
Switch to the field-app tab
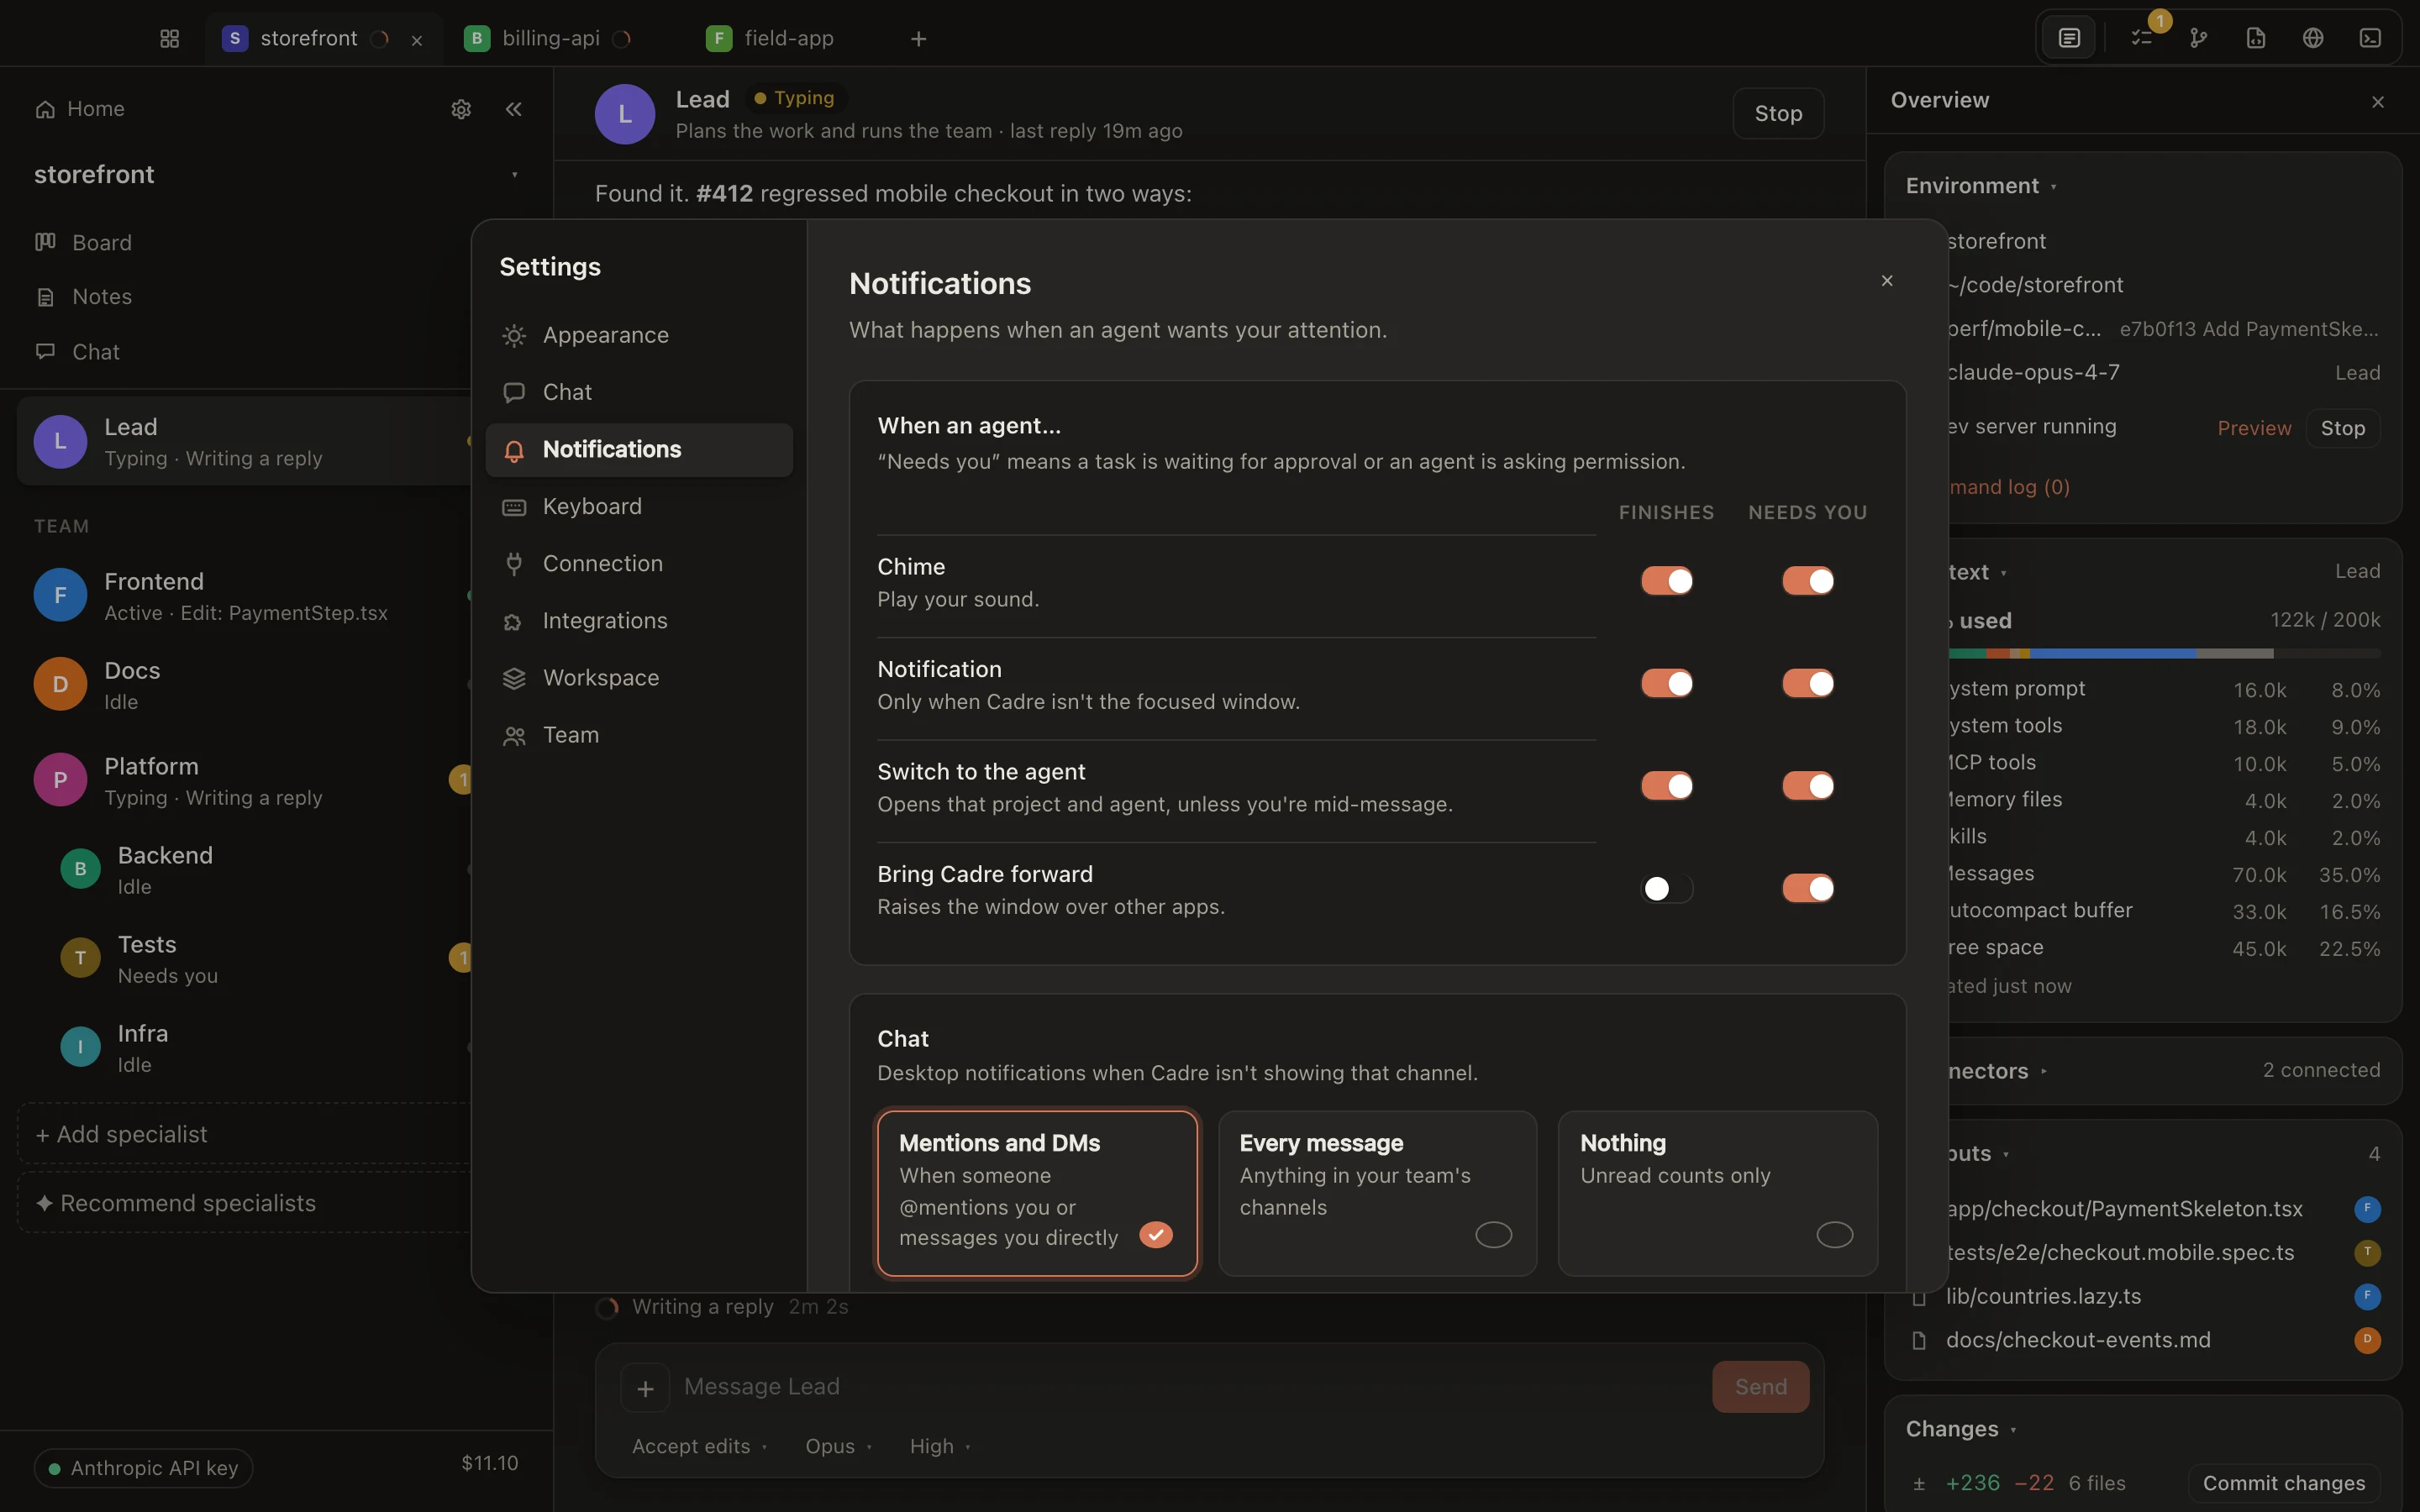(771, 38)
